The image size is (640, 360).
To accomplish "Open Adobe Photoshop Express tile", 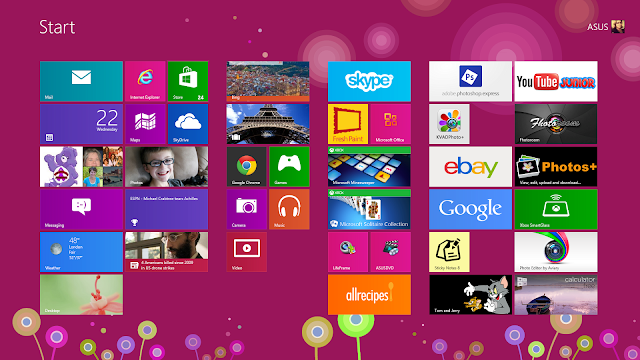I will point(470,81).
